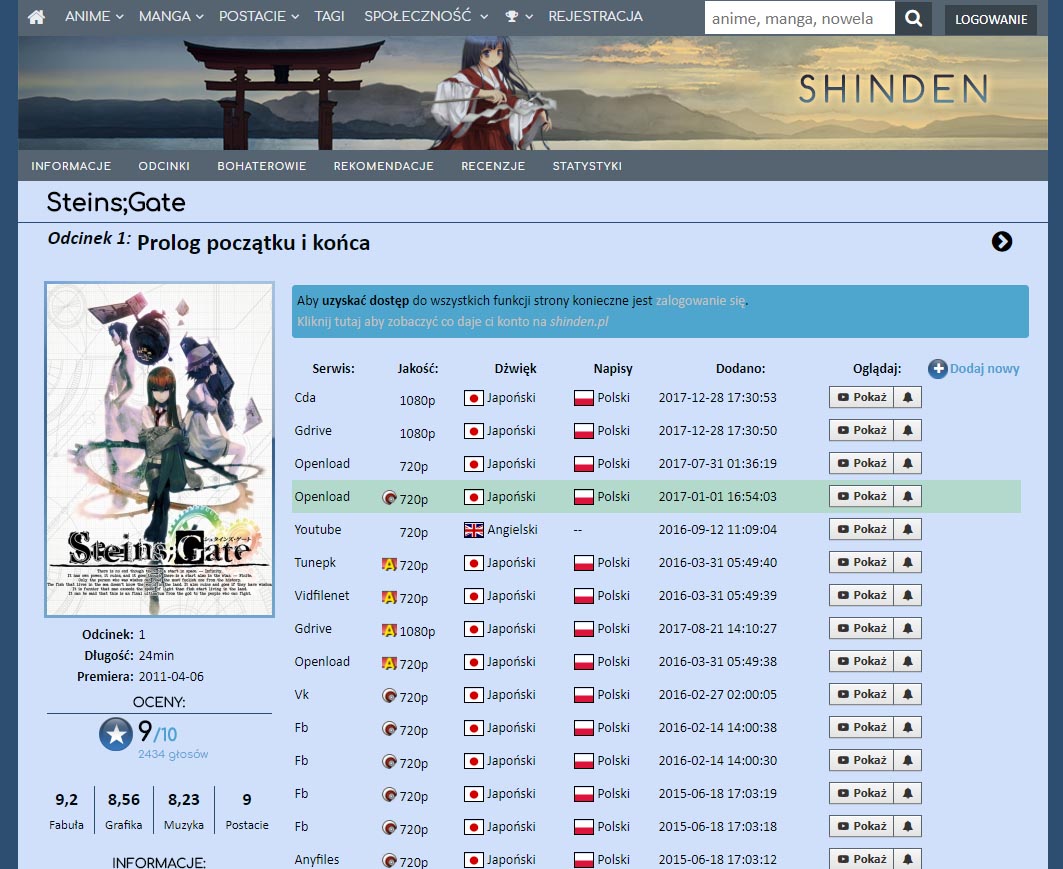The image size is (1063, 869).
Task: Click the magnifier search button
Action: (x=913, y=18)
